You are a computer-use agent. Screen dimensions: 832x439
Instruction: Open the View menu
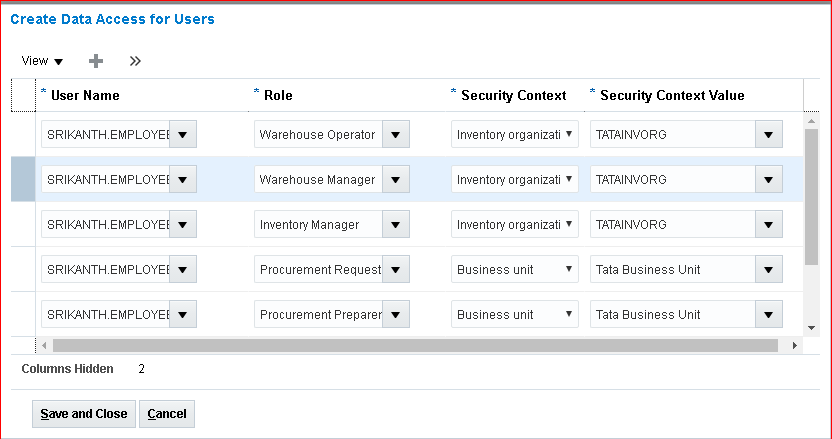42,61
